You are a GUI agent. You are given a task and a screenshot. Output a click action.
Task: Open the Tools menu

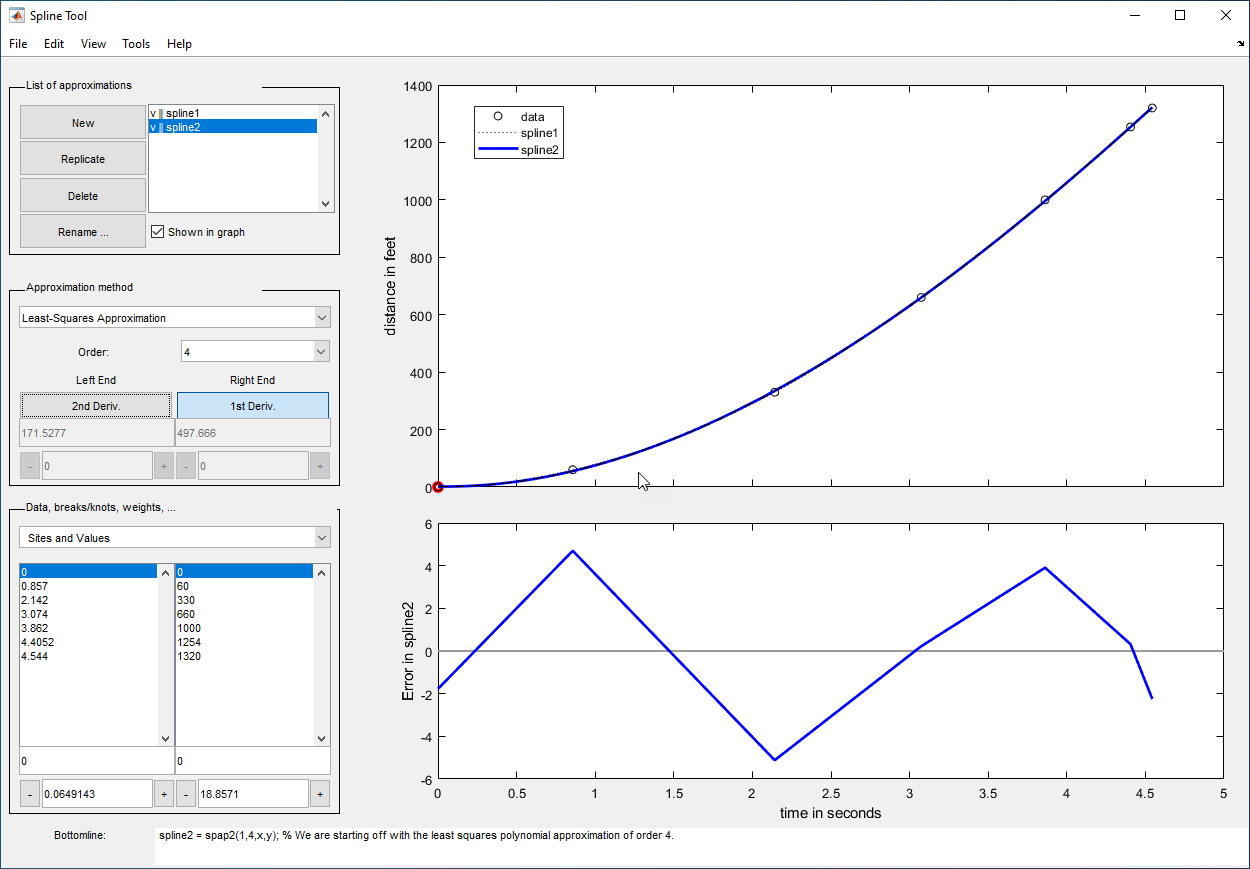pyautogui.click(x=136, y=44)
